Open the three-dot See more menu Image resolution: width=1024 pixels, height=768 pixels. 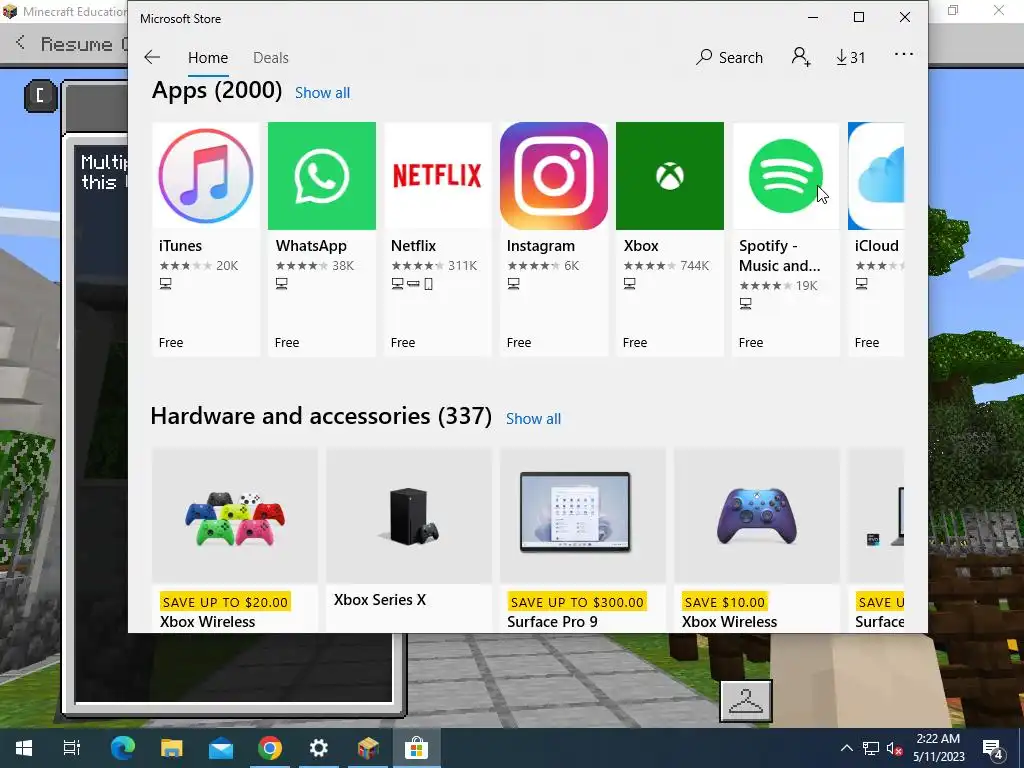click(x=904, y=54)
